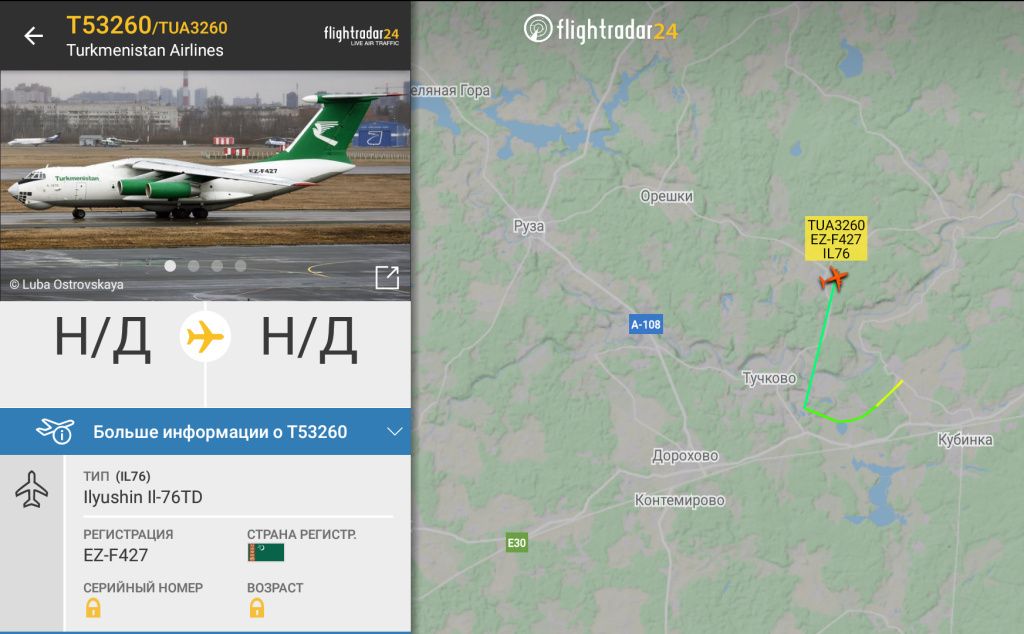The width and height of the screenshot is (1024, 634).
Task: Click the dropdown chevron in blue bar
Action: click(x=394, y=432)
